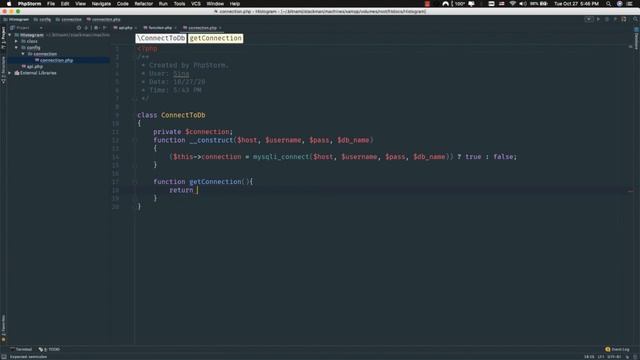This screenshot has width=640, height=360.
Task: Click the locate/scroll-from-source icon
Action: [x=79, y=28]
